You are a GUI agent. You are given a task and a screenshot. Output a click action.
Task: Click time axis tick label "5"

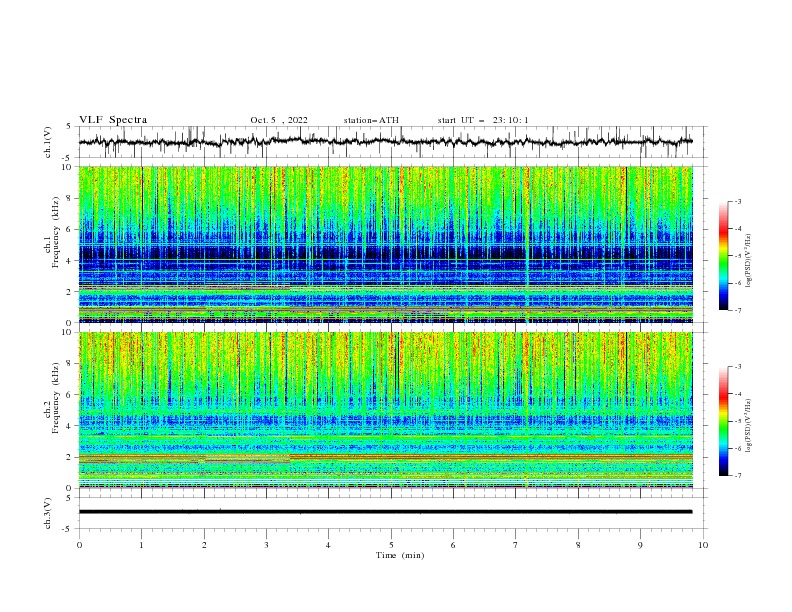(391, 545)
